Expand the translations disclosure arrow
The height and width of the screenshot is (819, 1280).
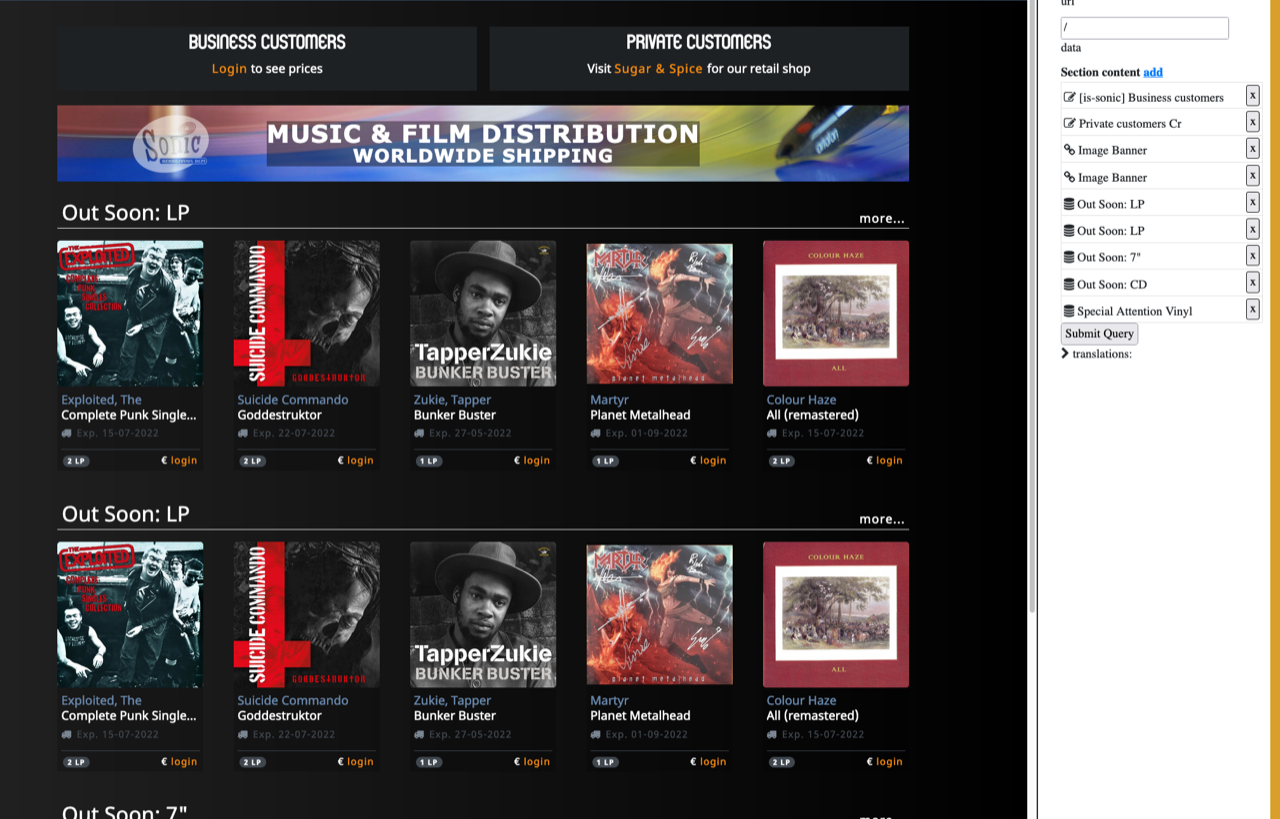[1065, 353]
